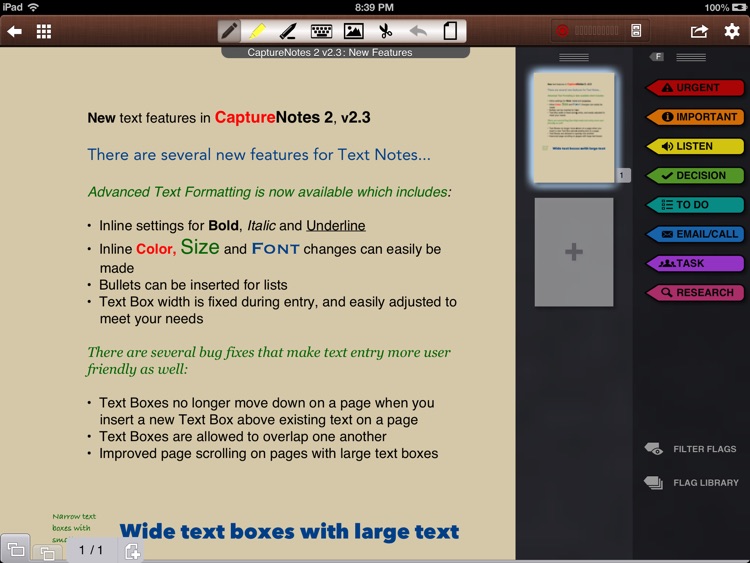Add a new page with plus thumbnail
750x563 pixels.
(x=574, y=252)
